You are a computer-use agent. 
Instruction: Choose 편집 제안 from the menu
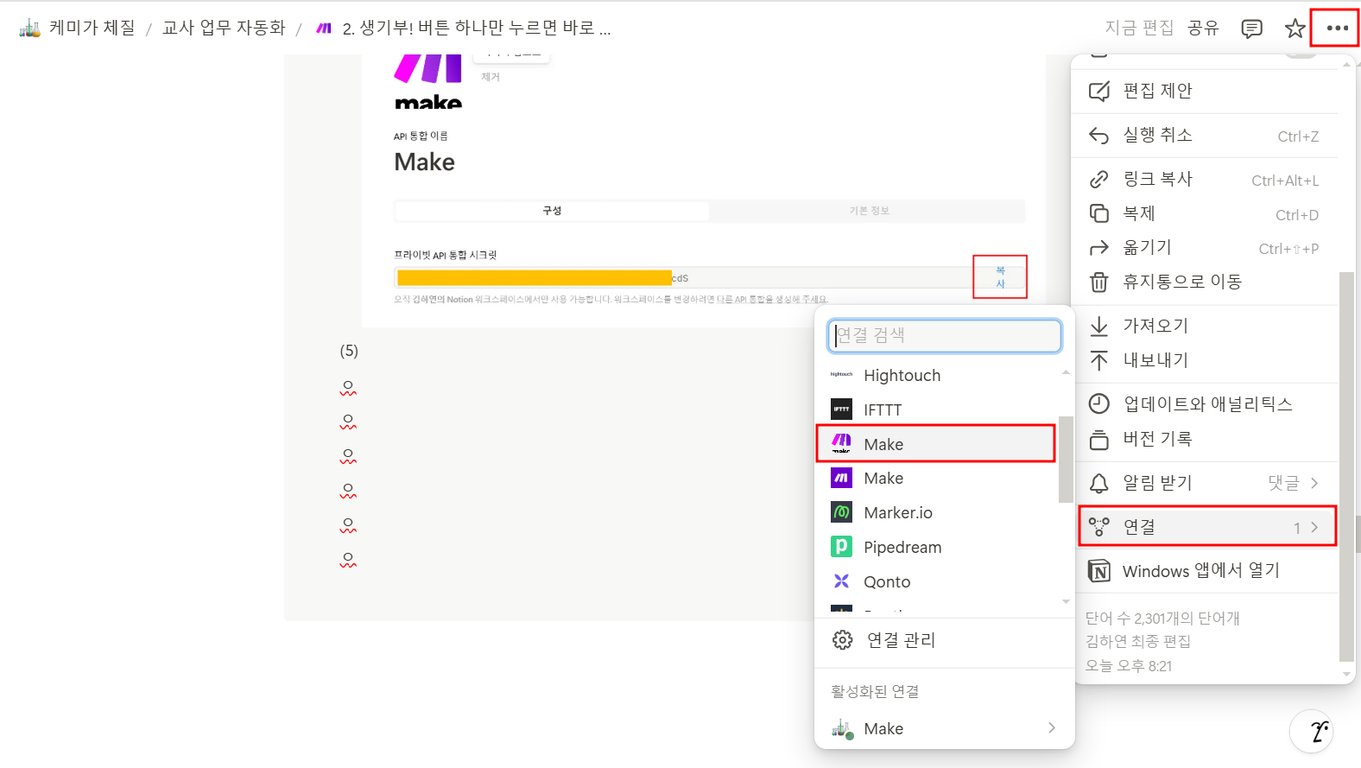tap(1205, 91)
